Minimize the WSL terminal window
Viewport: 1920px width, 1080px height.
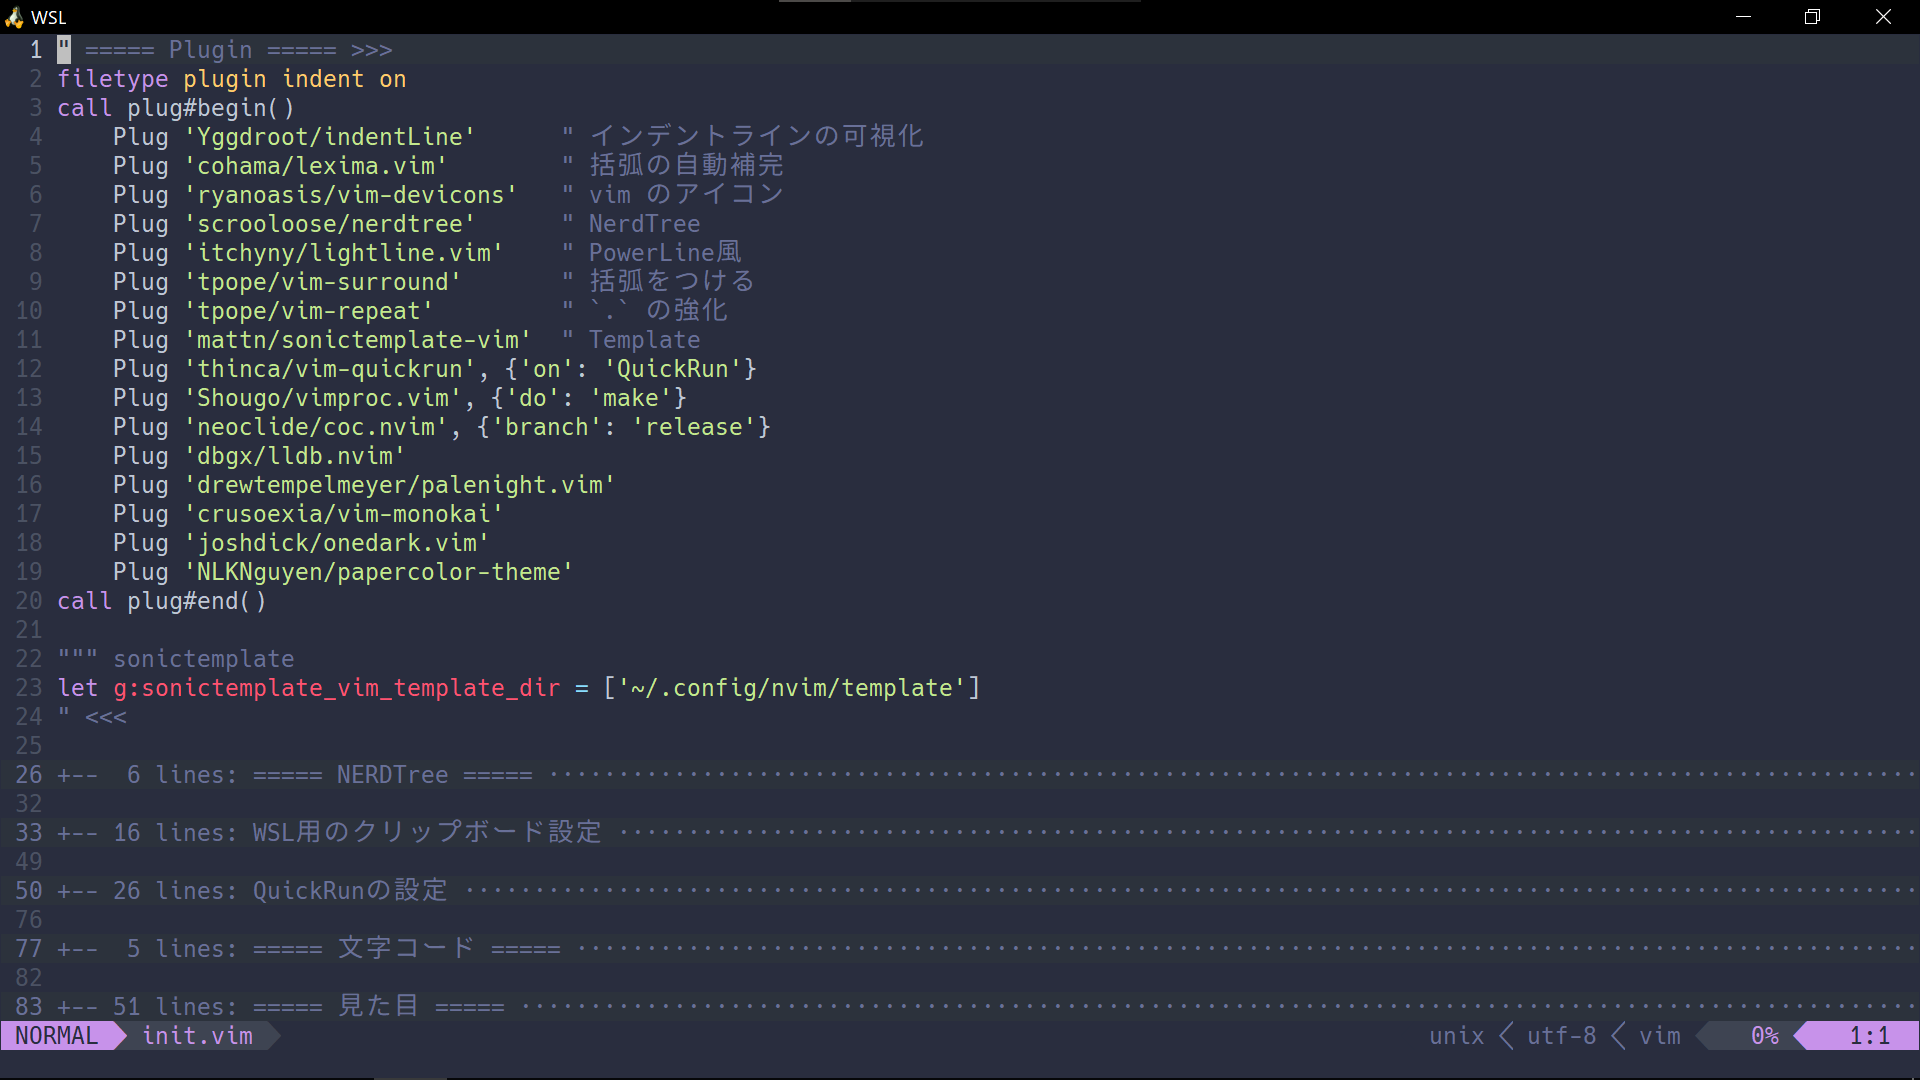(x=1743, y=17)
